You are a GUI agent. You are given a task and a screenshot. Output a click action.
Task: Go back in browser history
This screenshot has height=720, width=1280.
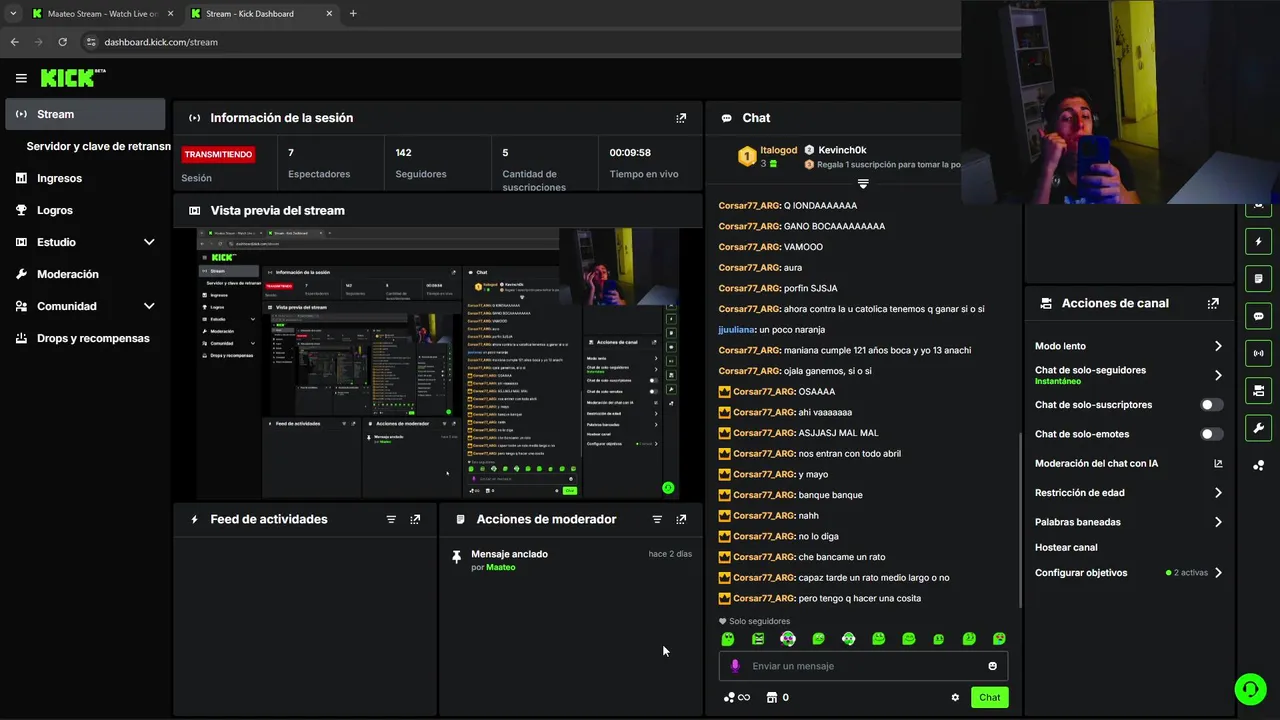(x=14, y=42)
